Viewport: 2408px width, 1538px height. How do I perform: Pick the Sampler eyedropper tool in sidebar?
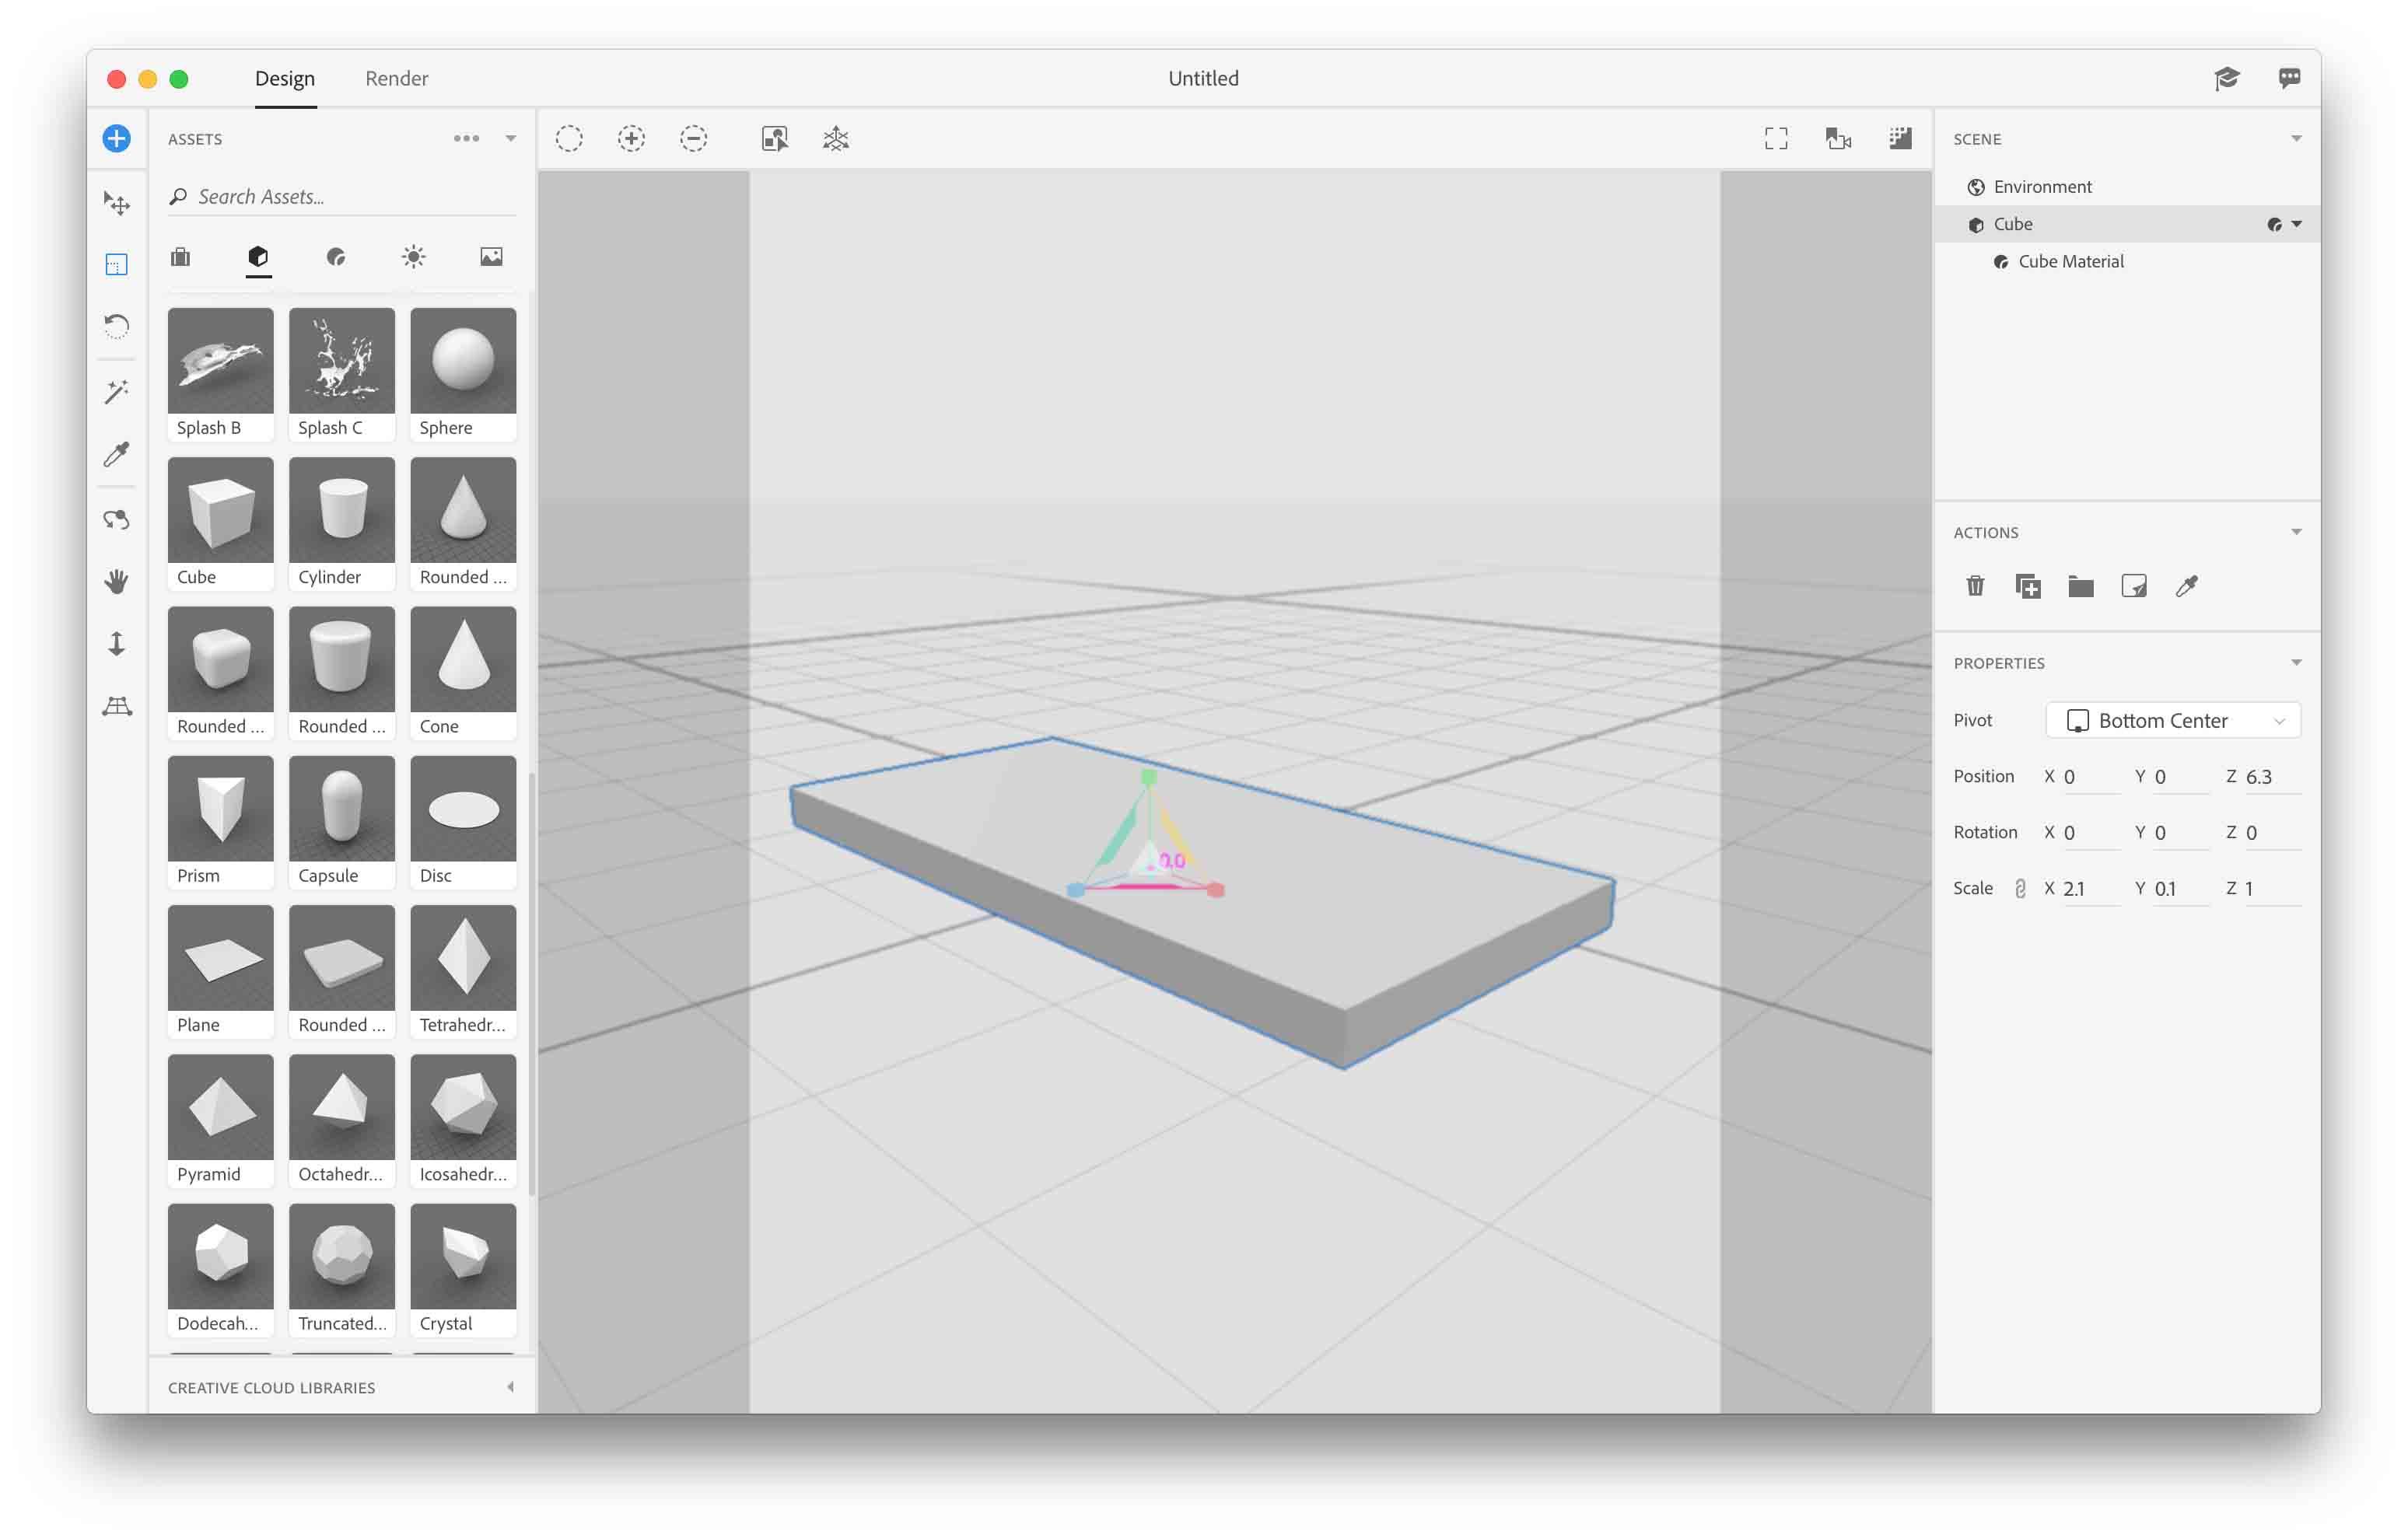[117, 455]
